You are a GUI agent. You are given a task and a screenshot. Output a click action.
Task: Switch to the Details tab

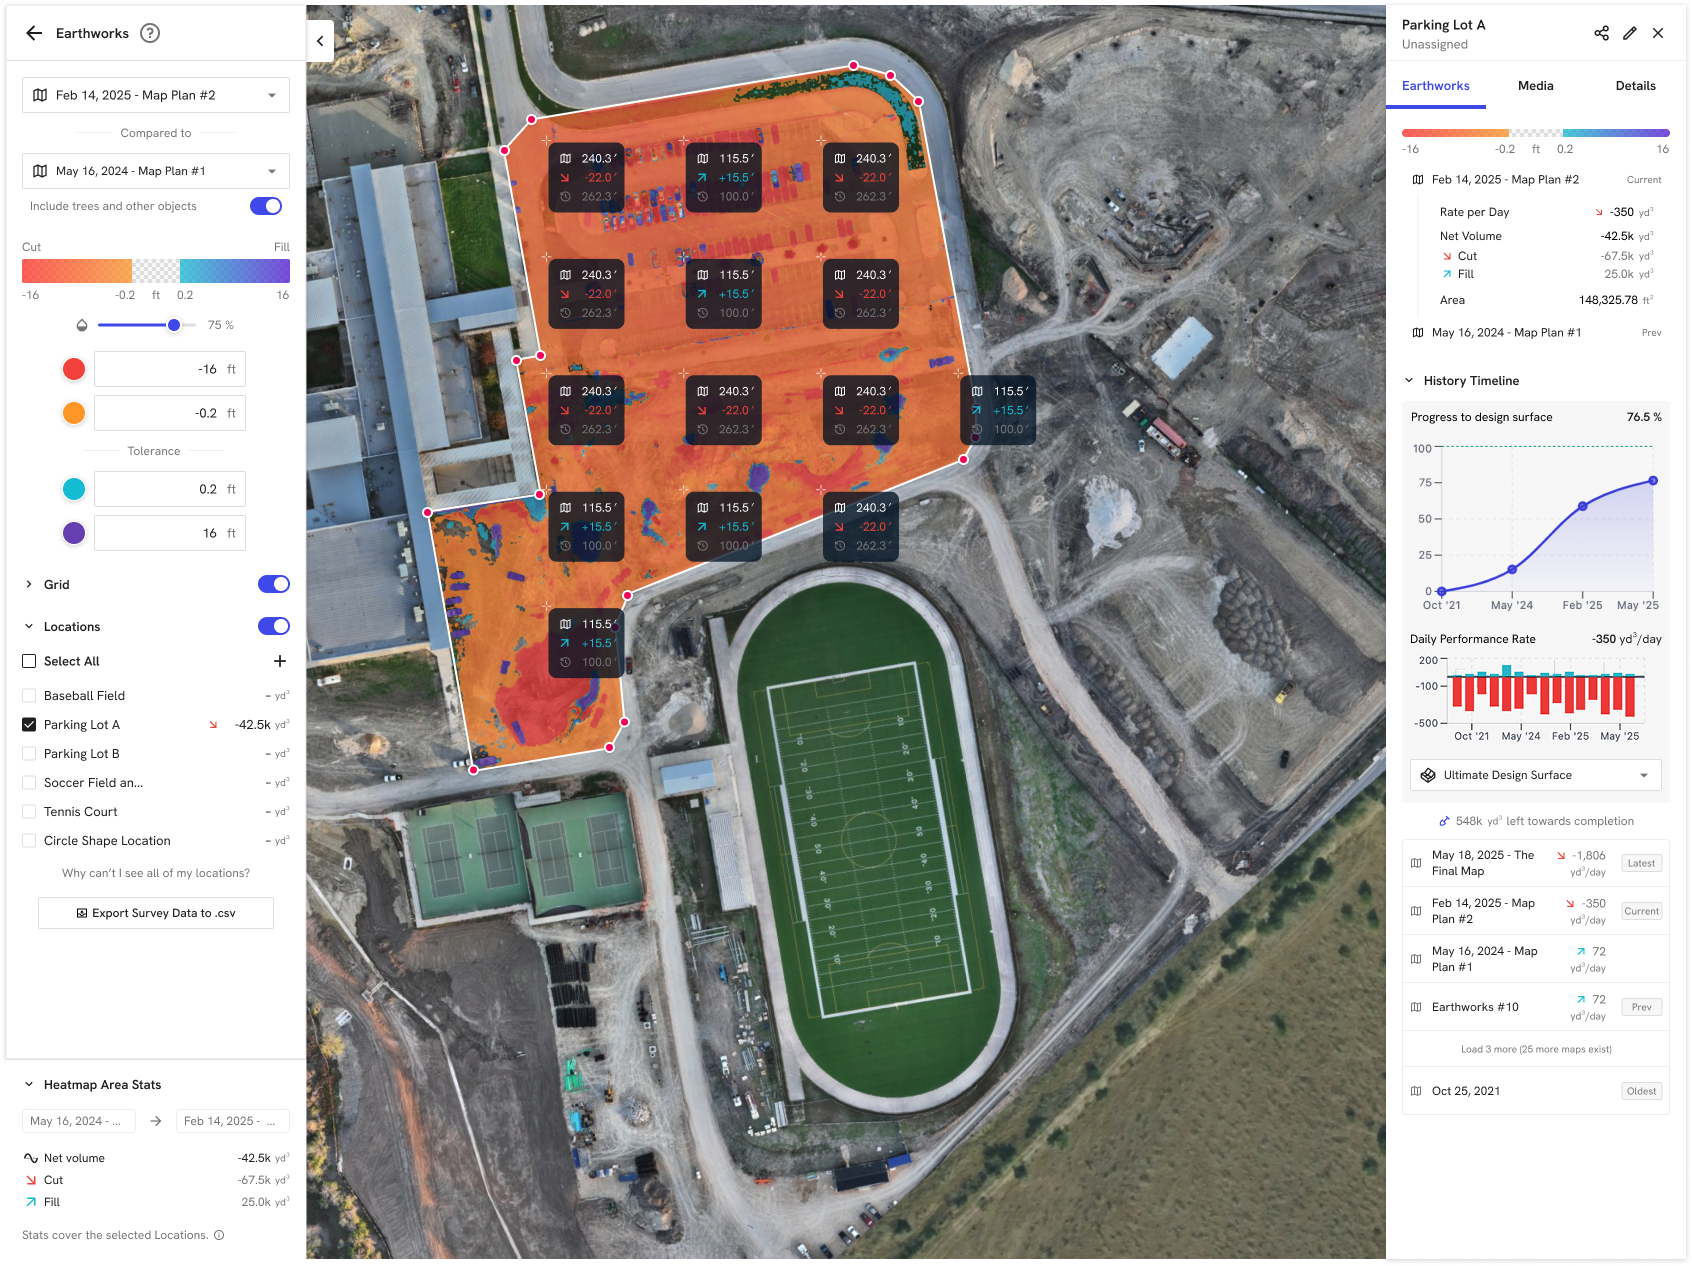tap(1635, 86)
